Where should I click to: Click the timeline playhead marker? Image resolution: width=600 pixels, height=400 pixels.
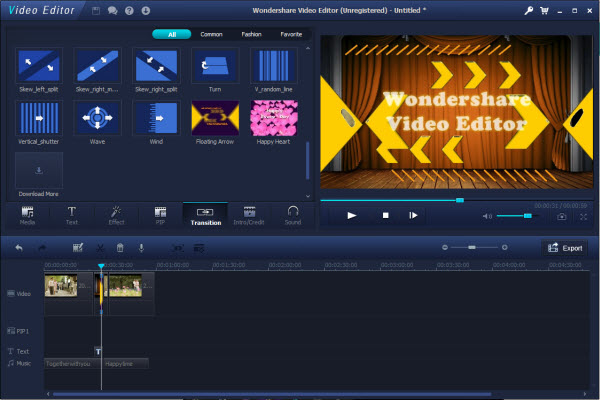pyautogui.click(x=101, y=266)
